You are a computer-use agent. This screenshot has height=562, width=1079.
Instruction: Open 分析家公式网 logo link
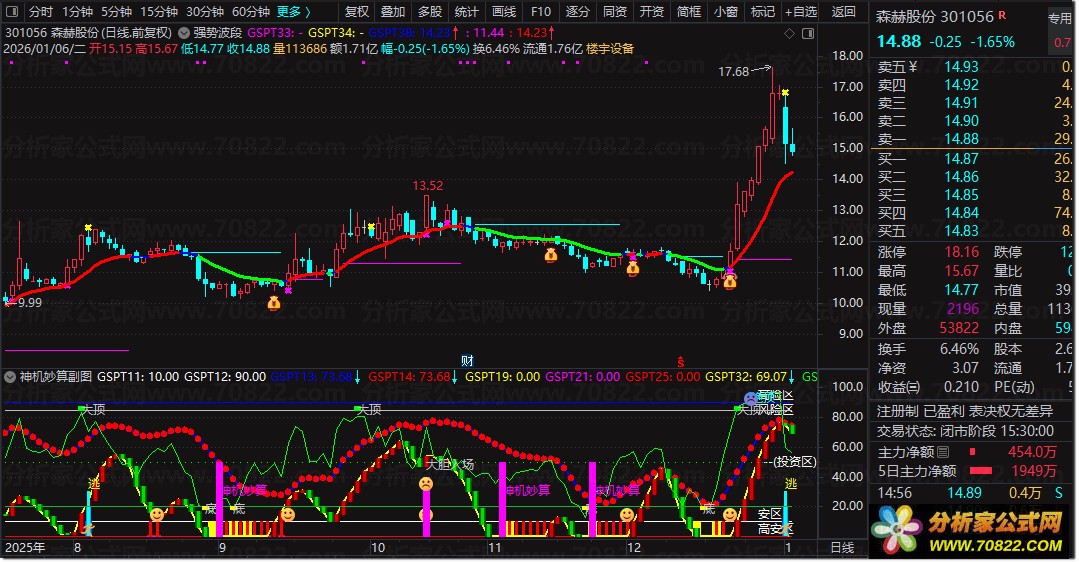click(x=972, y=531)
